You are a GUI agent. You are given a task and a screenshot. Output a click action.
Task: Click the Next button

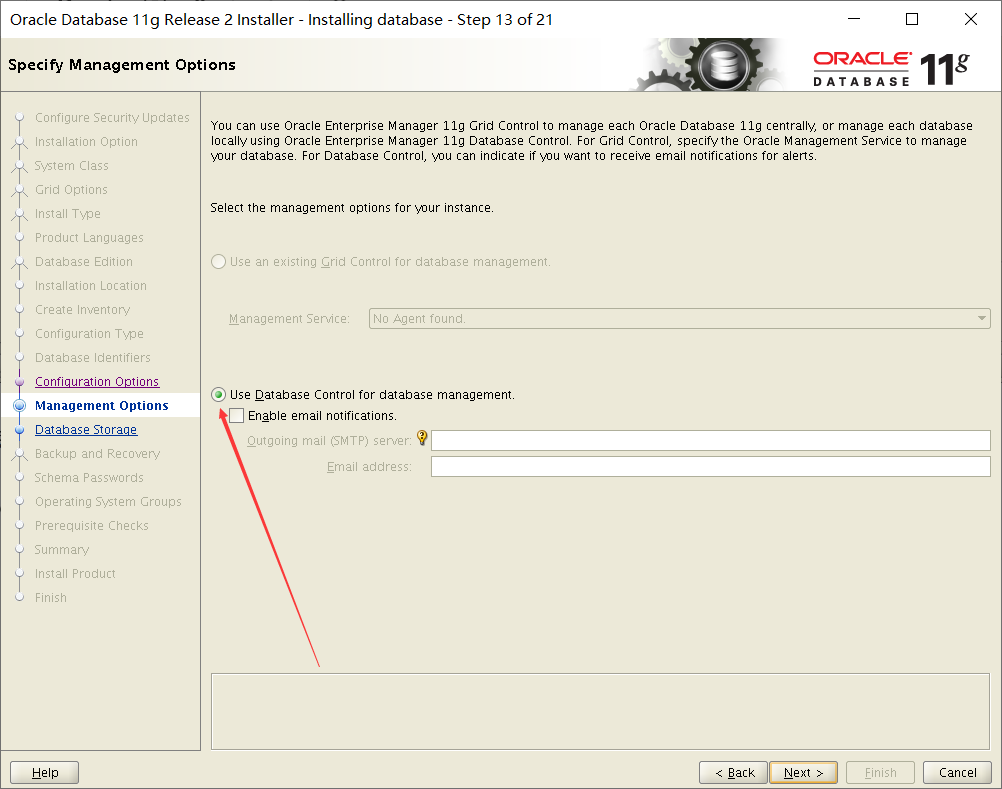tap(803, 772)
